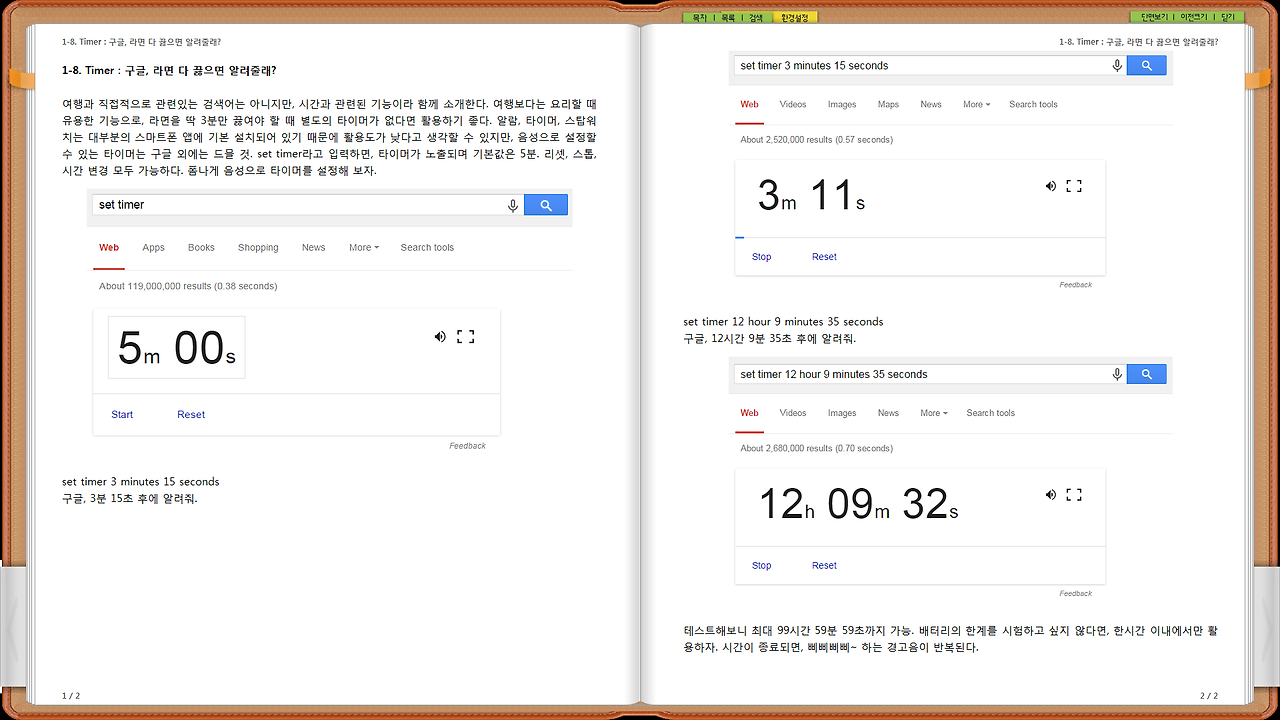Image resolution: width=1280 pixels, height=720 pixels.
Task: Click the search button next to "set timer 3 minutes 15 seconds"
Action: (x=1147, y=66)
